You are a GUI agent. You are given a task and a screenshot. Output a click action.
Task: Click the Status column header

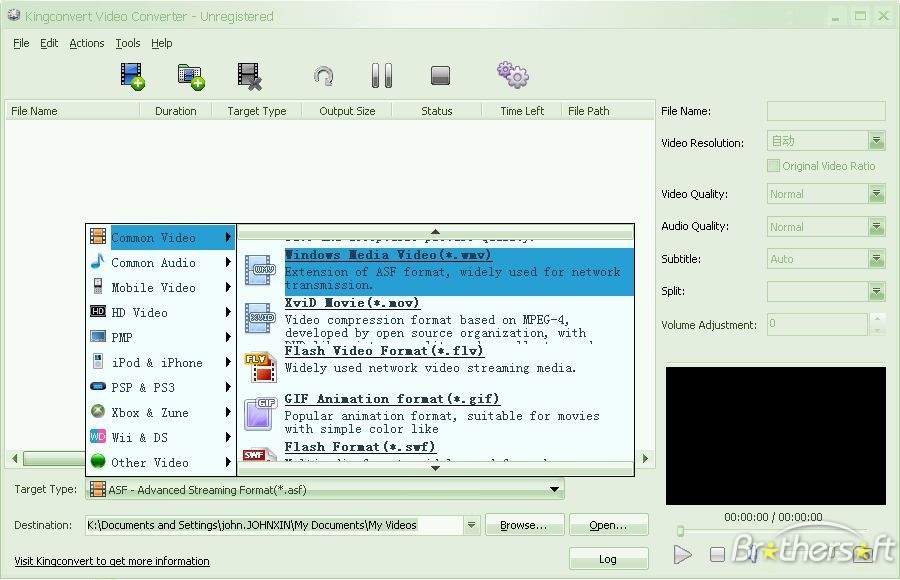click(437, 111)
